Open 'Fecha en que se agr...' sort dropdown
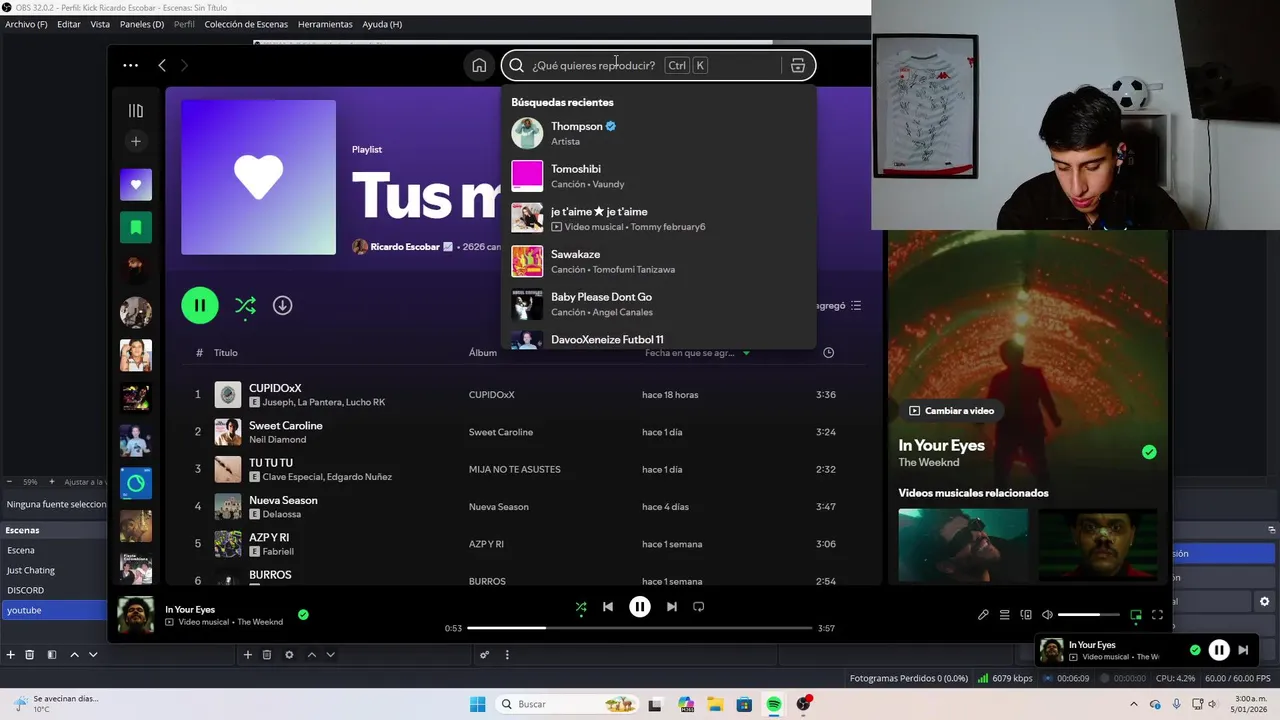1280x720 pixels. point(697,353)
